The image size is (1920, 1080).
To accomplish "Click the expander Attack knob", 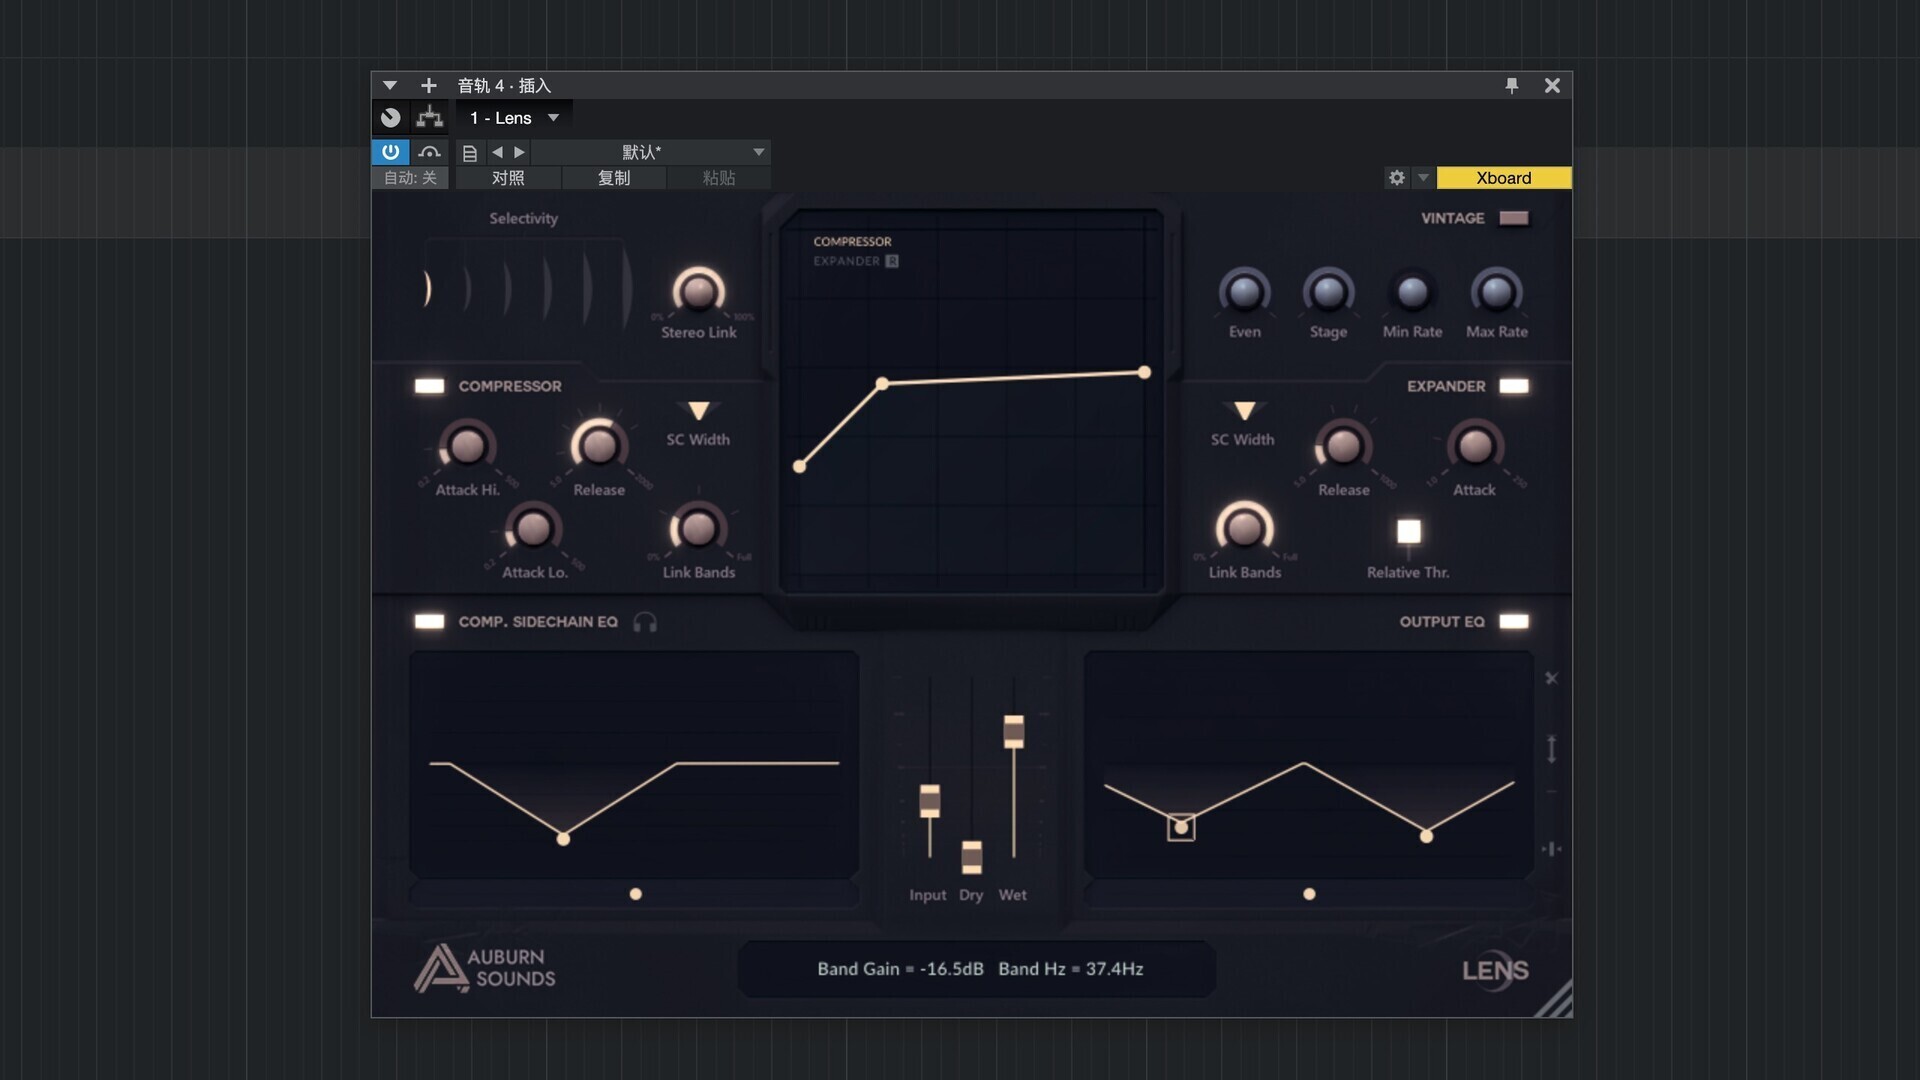I will (x=1475, y=446).
